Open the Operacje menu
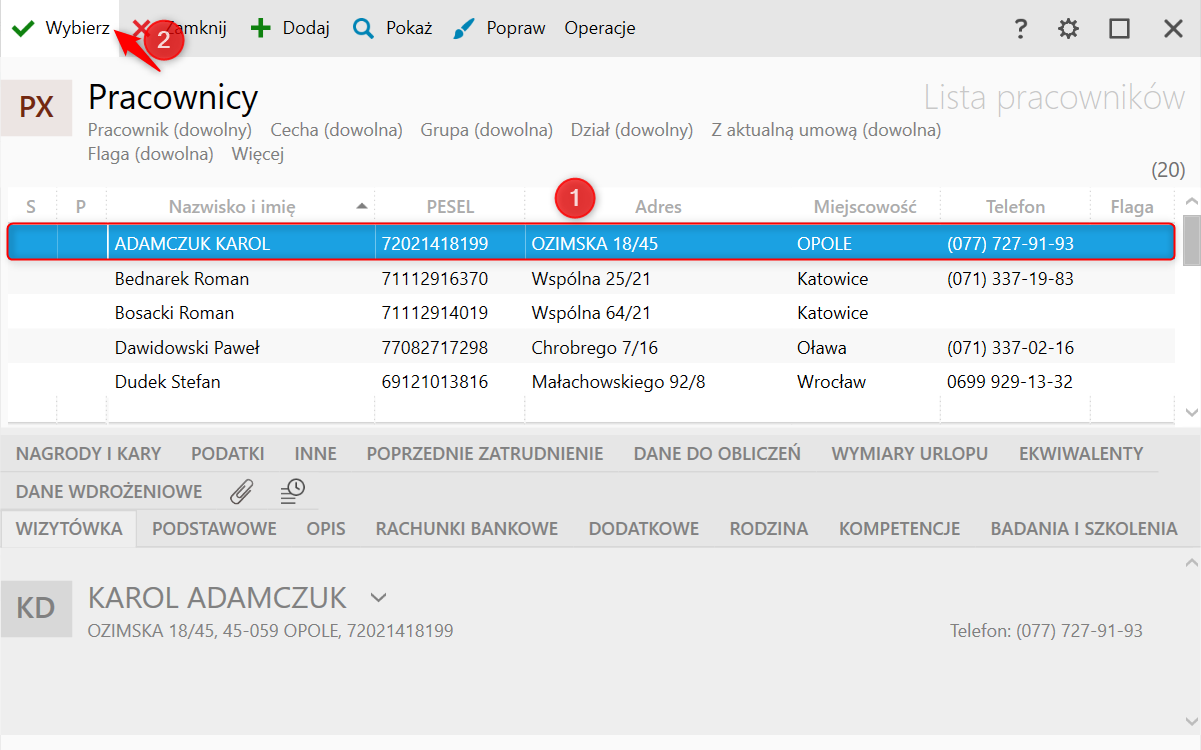The height and width of the screenshot is (750, 1201). (600, 28)
